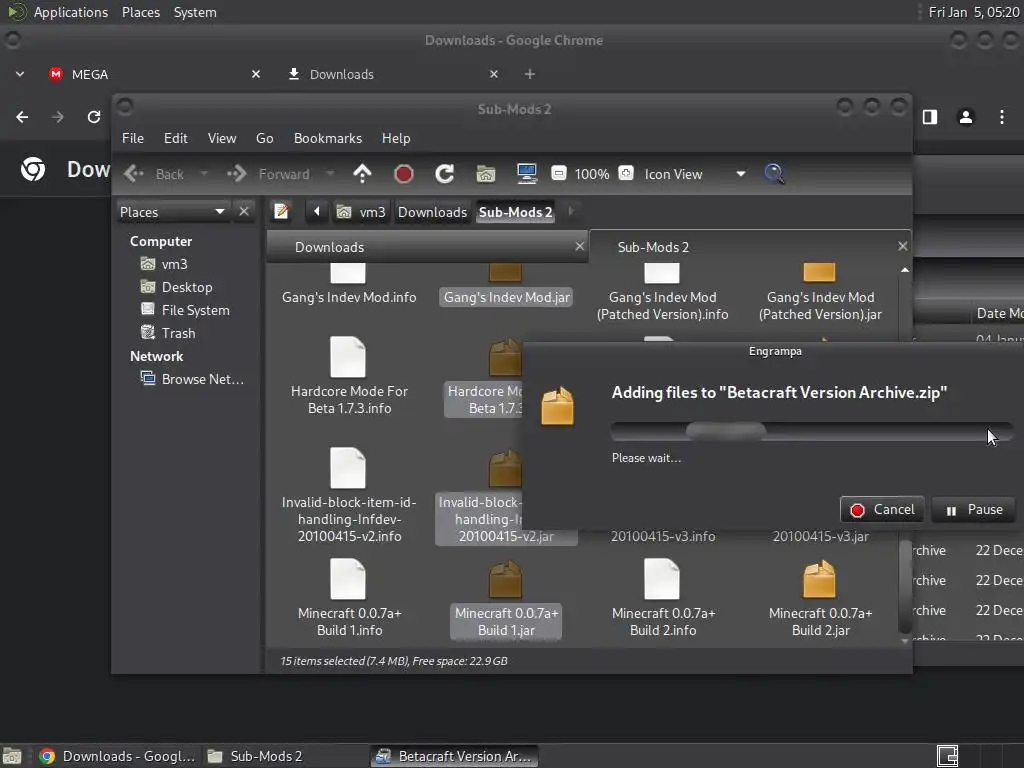The width and height of the screenshot is (1024, 768).
Task: Open the View menu
Action: point(222,138)
